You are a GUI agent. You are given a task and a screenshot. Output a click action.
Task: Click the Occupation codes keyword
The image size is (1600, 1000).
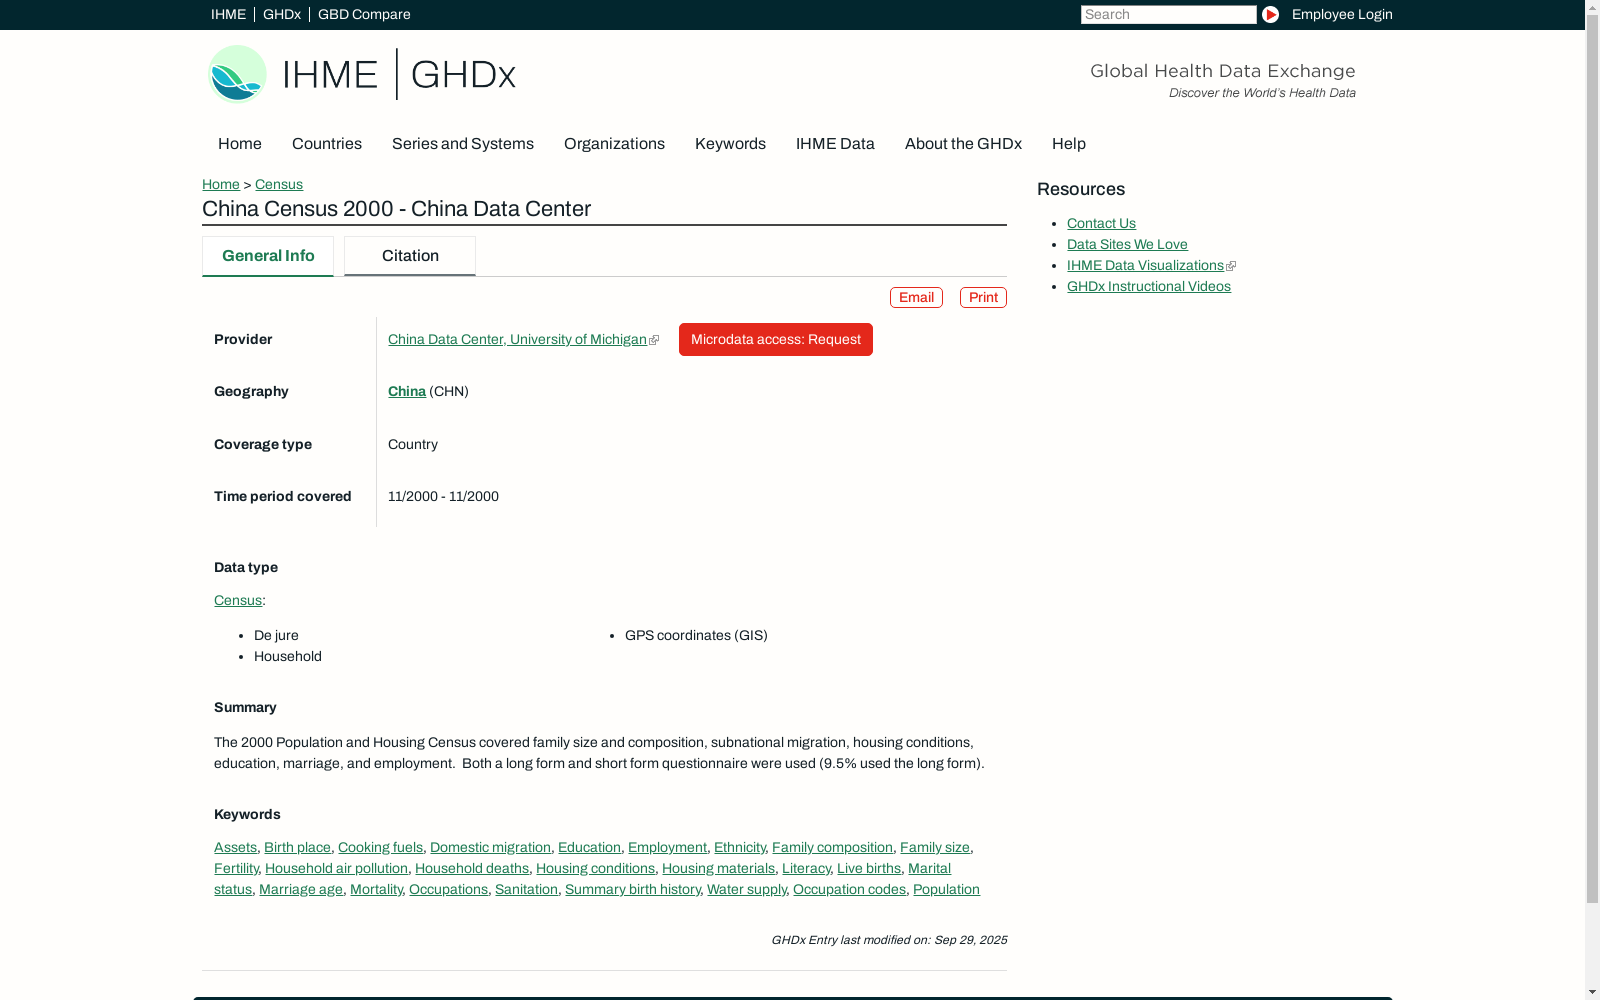(x=849, y=890)
